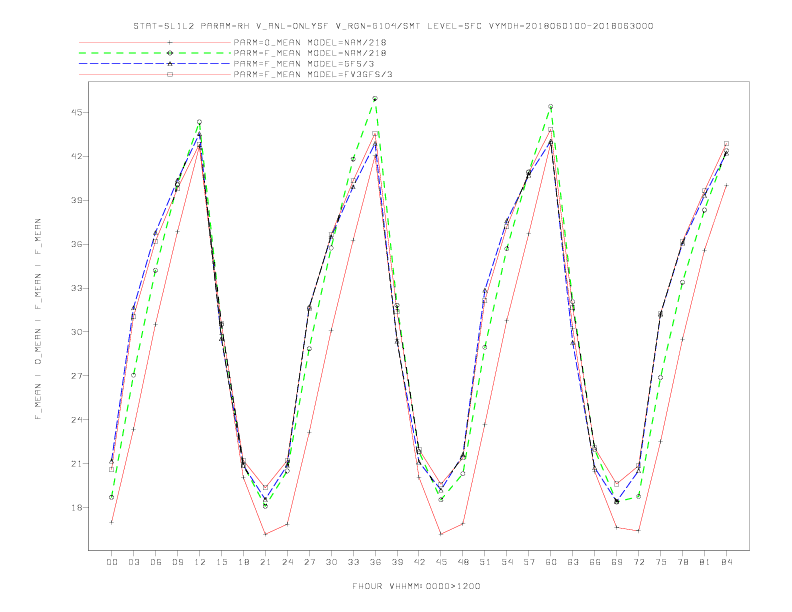Click the triangle marker on blue GFS/3 legend line
Screen dimensions: 792x612
click(170, 64)
